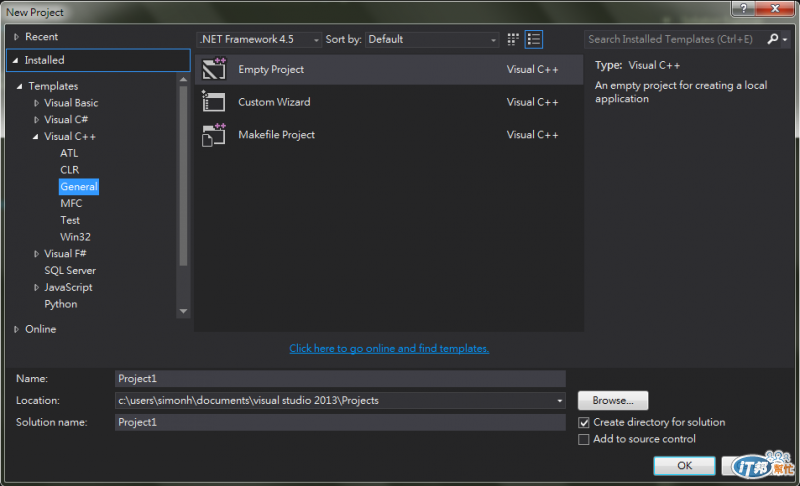
Task: Click the Empty Project name text
Action: 271,69
